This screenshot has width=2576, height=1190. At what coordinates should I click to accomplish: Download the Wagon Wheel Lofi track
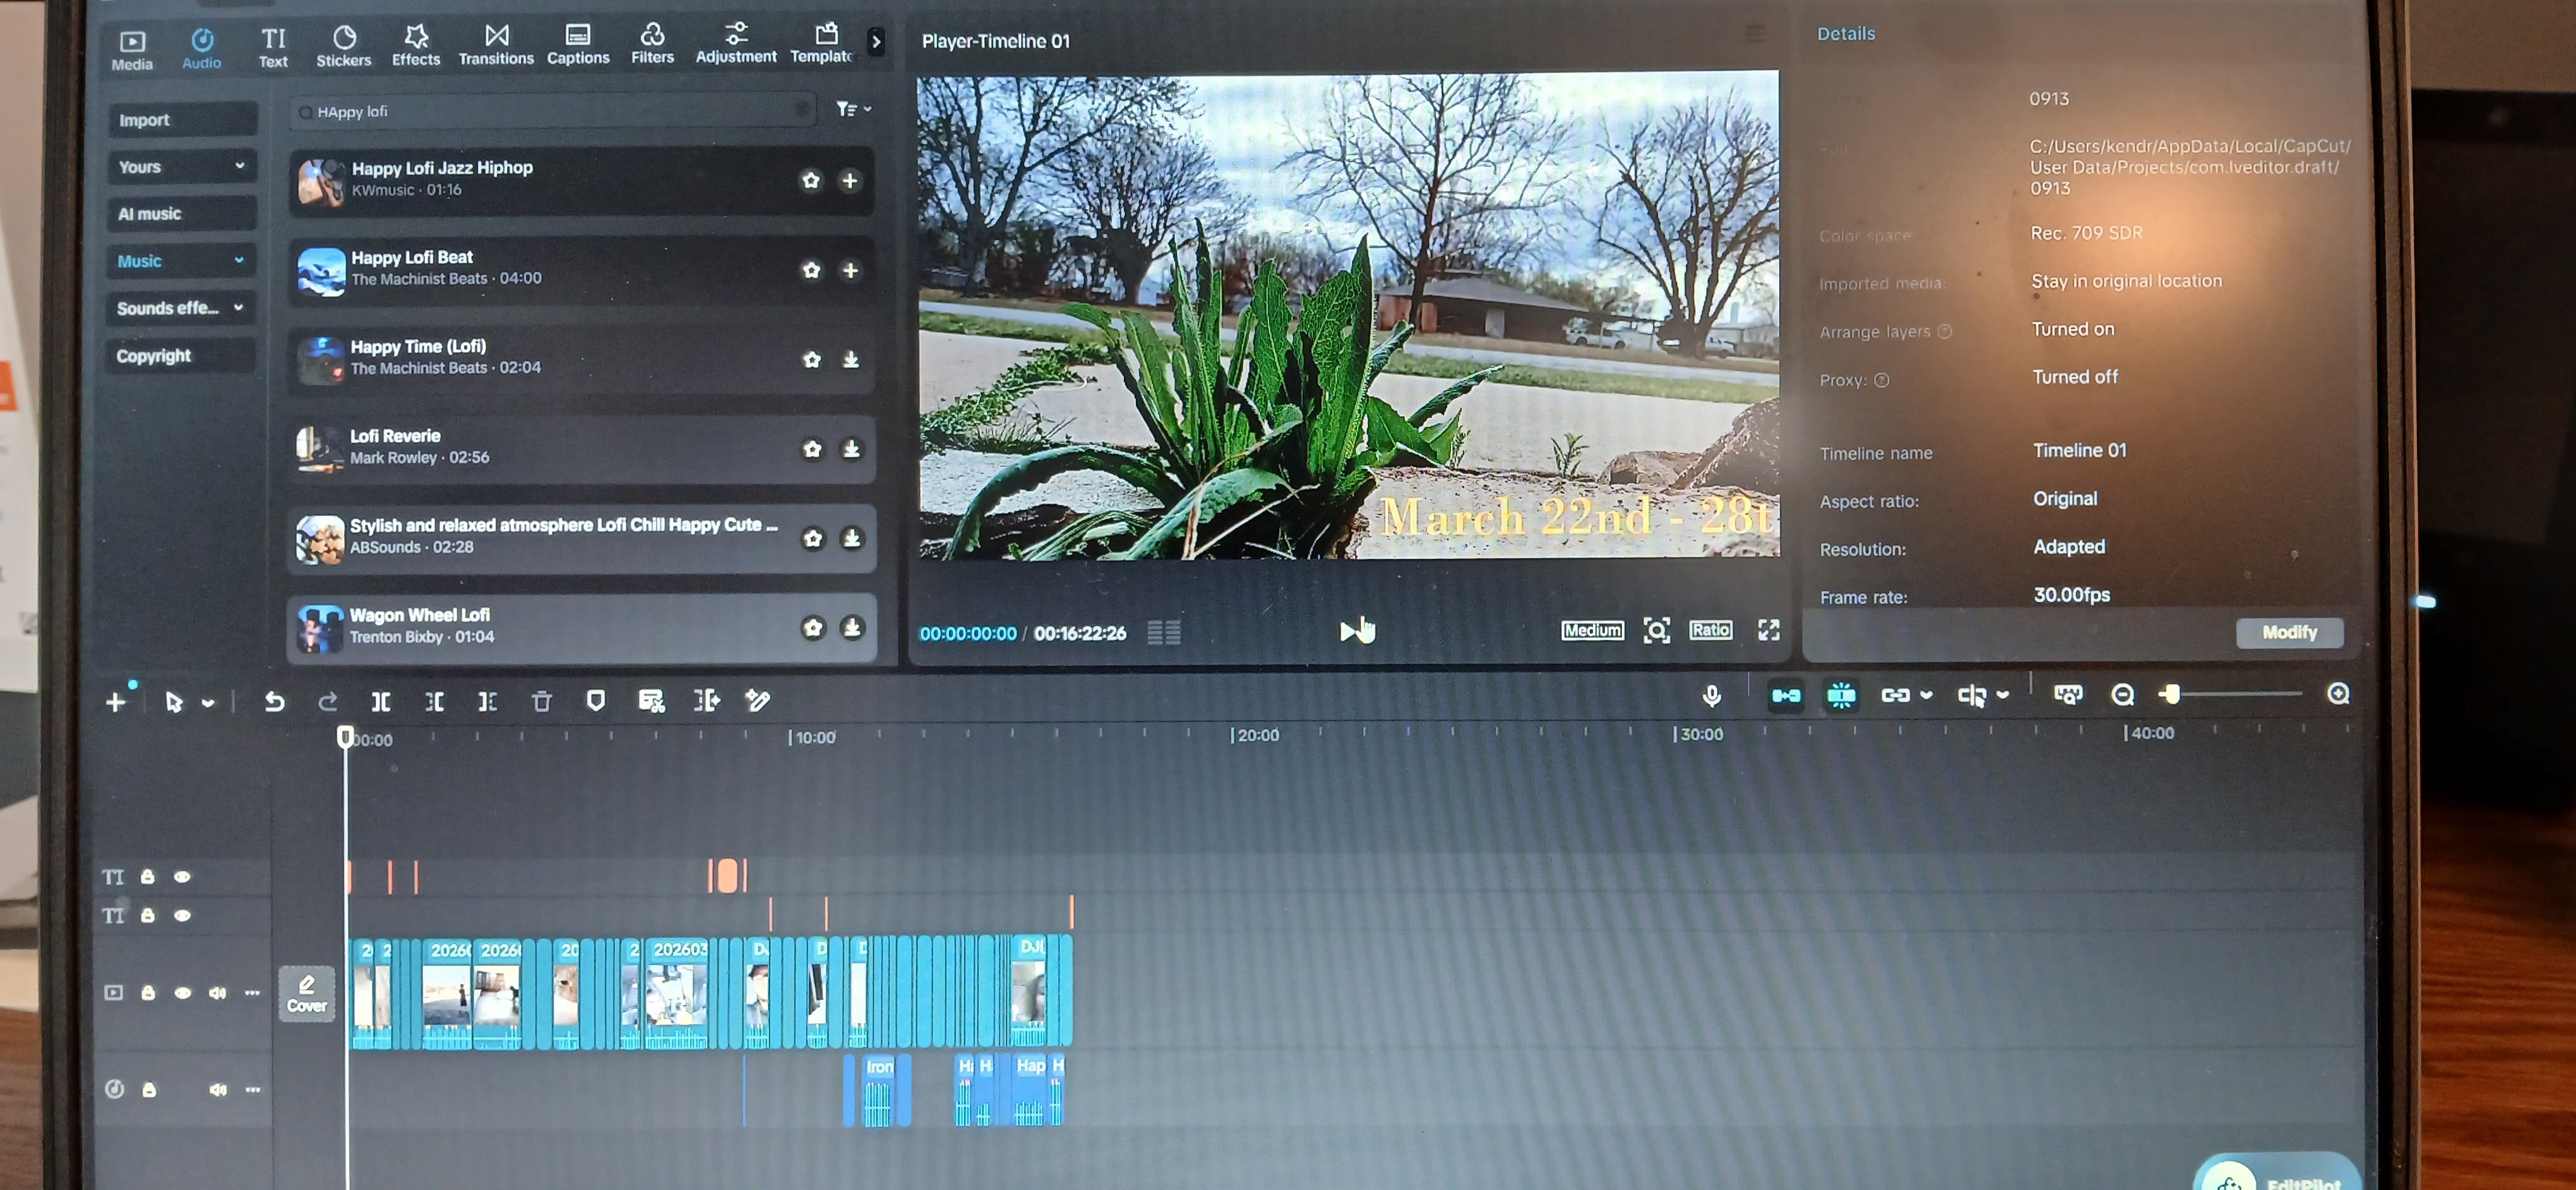852,628
